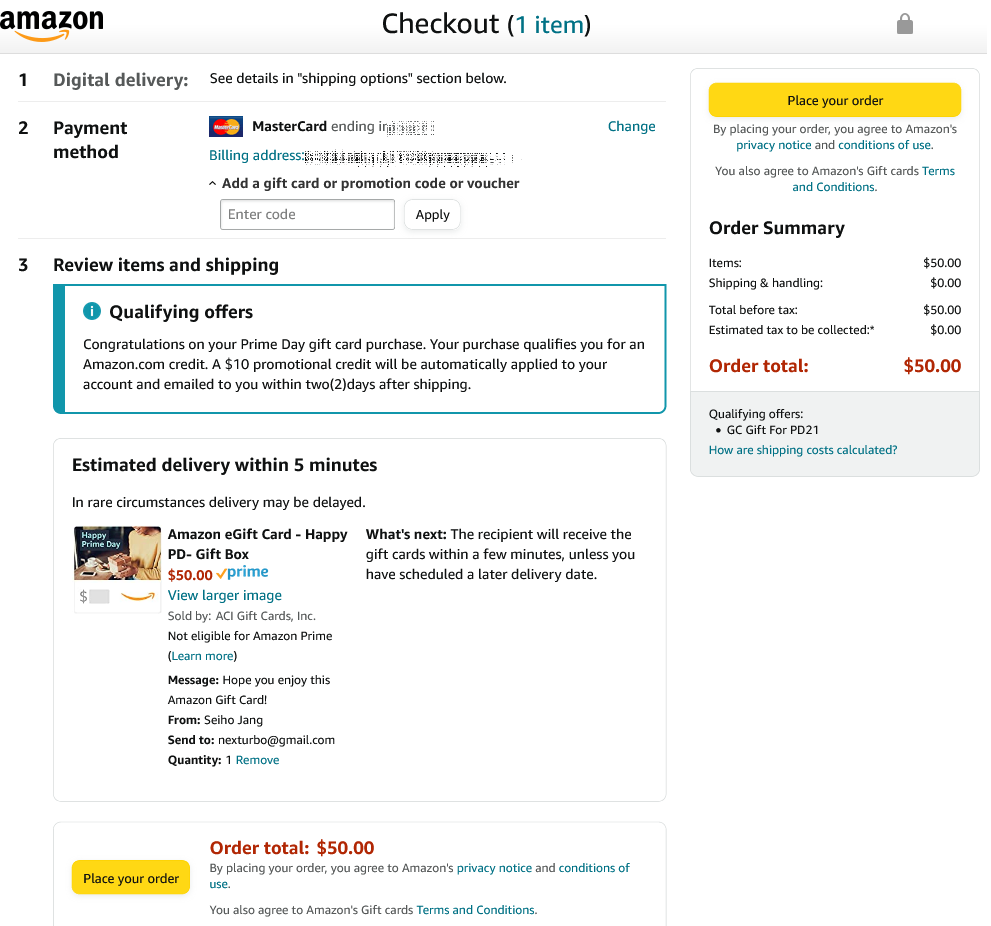Focus the Enter code input field
Screen dimensions: 991x926
pos(307,214)
